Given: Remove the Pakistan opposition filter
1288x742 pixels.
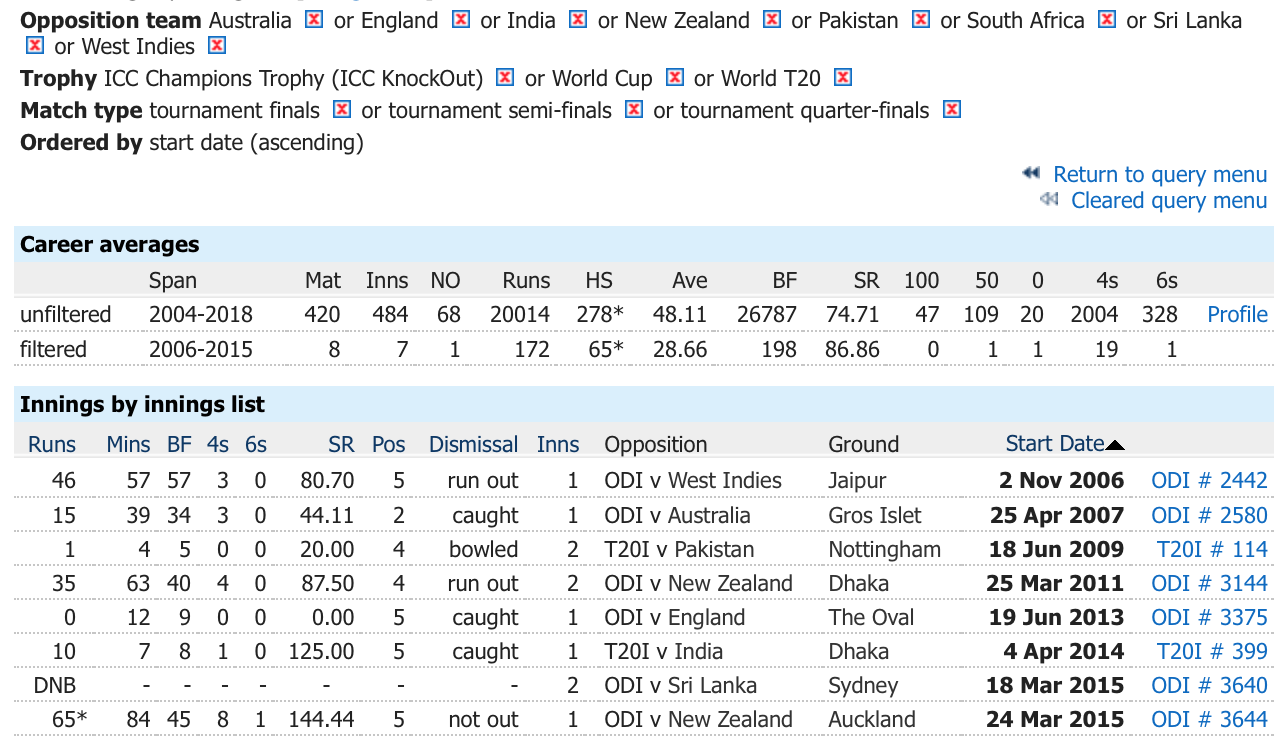Looking at the screenshot, I should pos(921,20).
